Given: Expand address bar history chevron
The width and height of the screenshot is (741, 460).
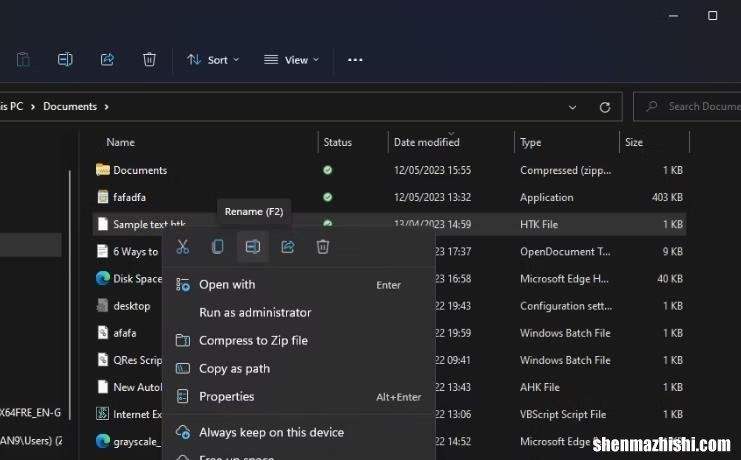Looking at the screenshot, I should [572, 107].
